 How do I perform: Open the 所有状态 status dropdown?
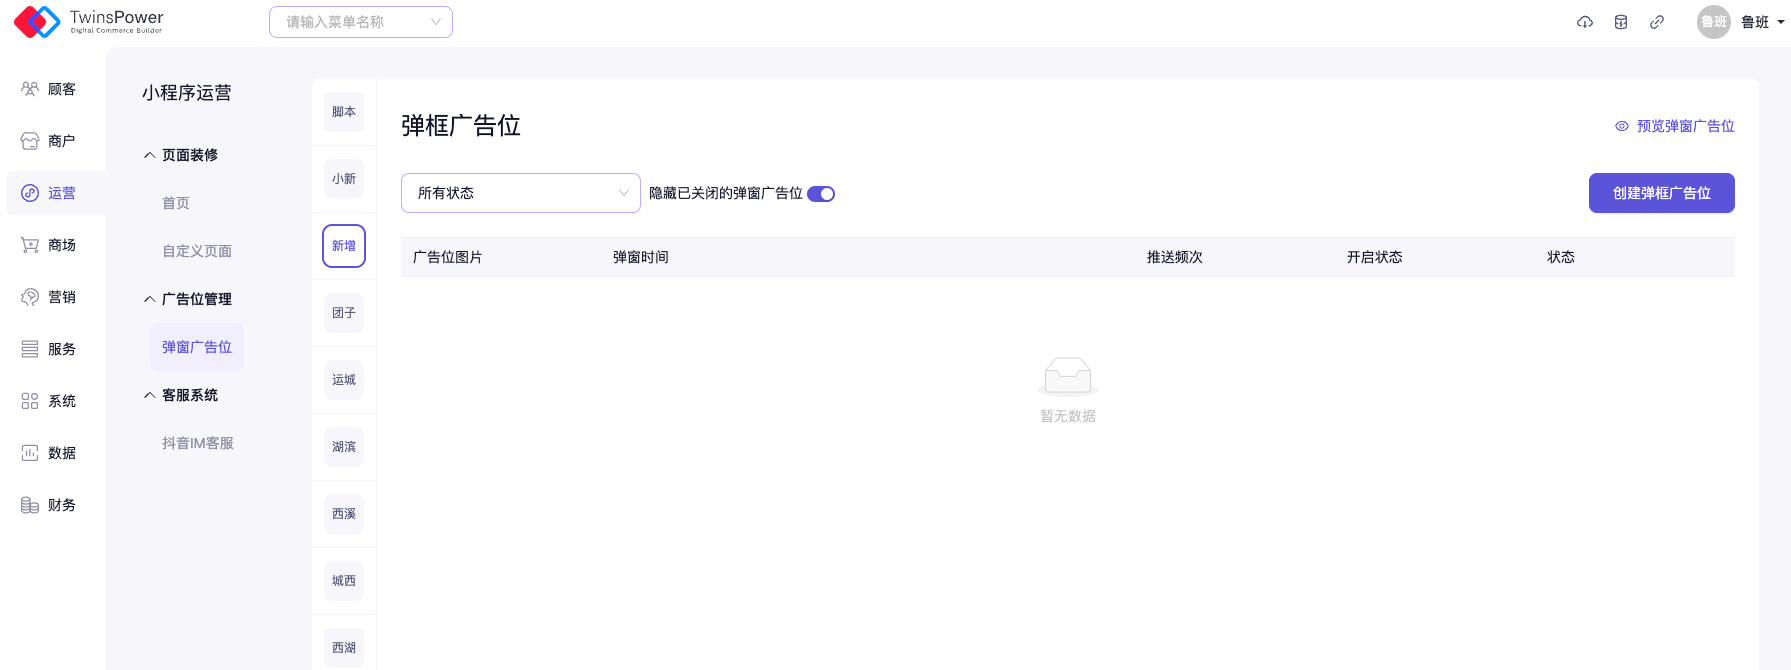coord(520,193)
